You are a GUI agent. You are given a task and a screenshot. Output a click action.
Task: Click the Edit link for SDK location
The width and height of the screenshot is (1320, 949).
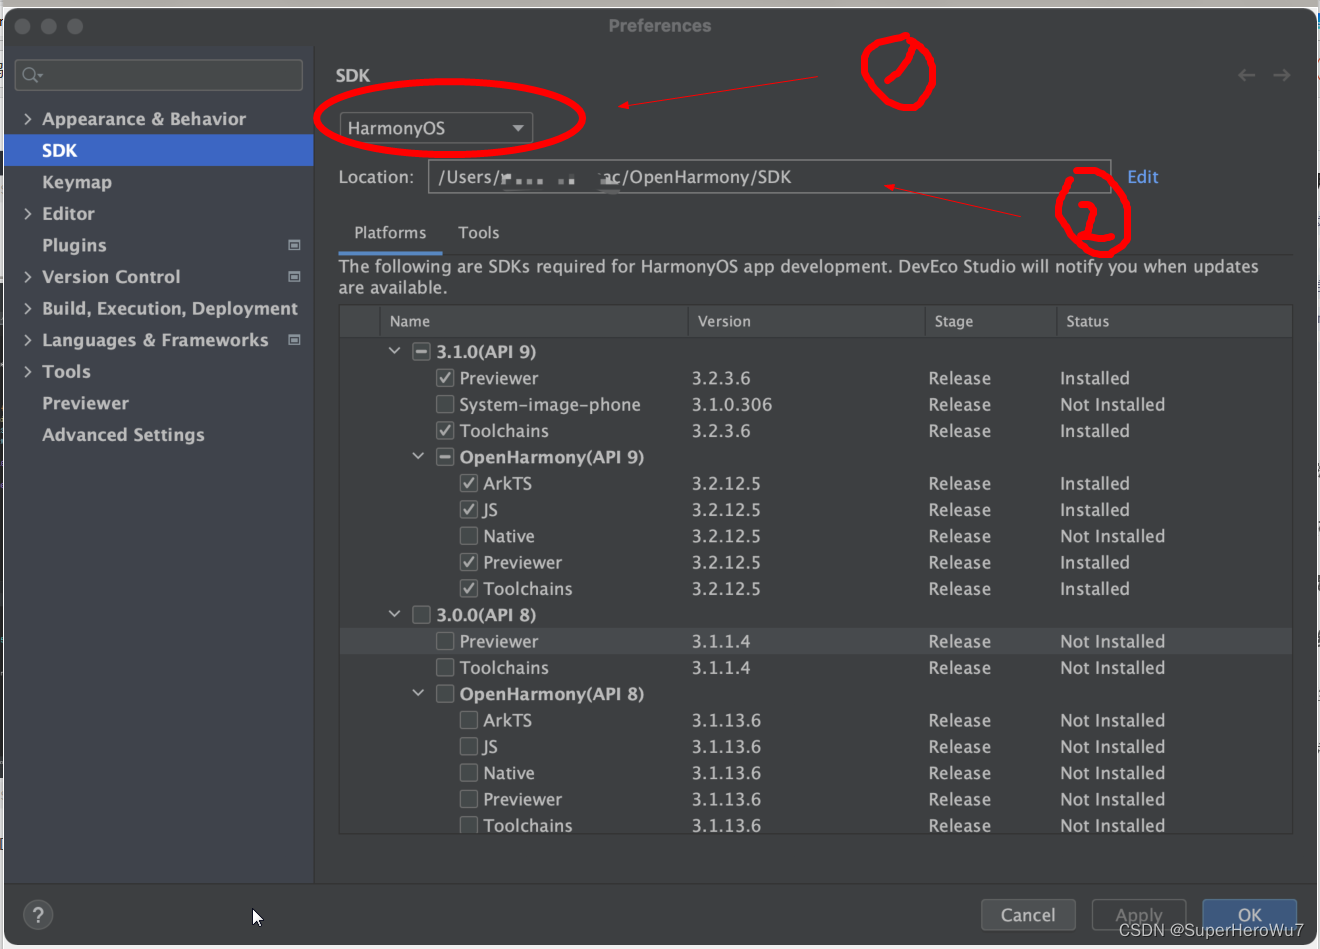[1142, 177]
